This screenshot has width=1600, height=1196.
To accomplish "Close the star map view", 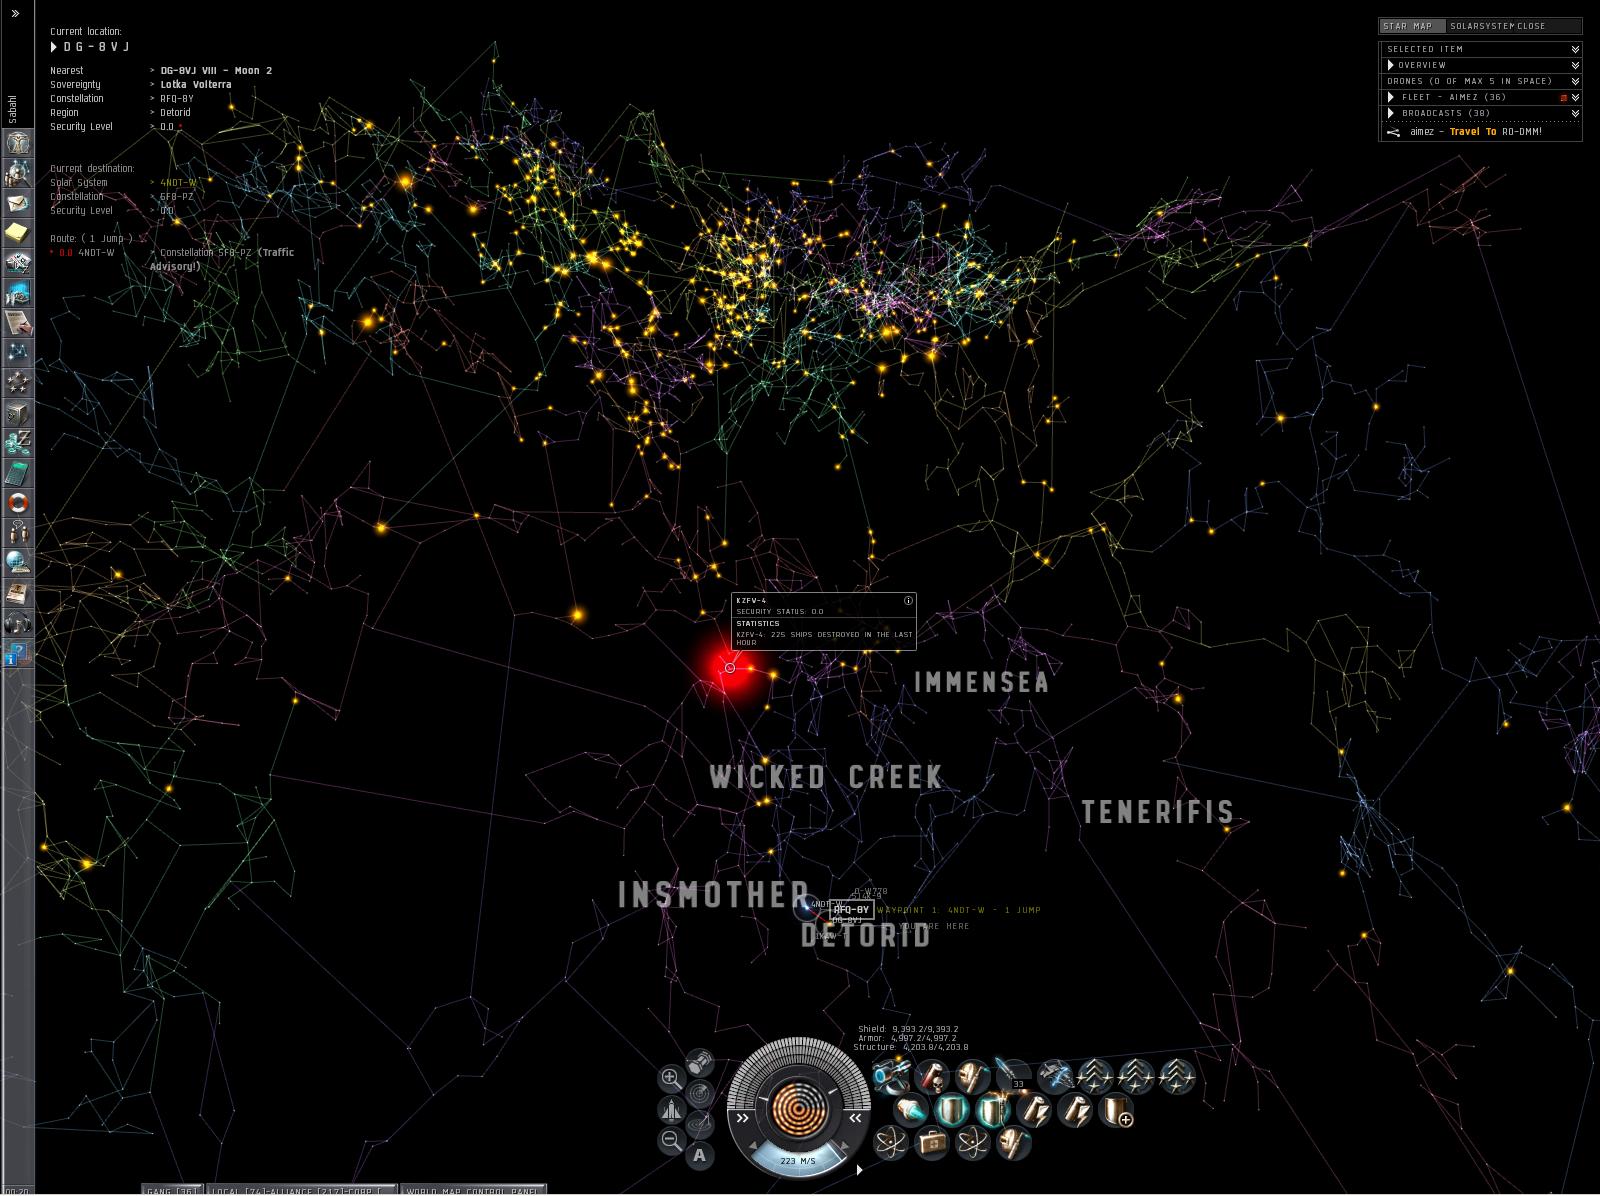I will pyautogui.click(x=1531, y=26).
